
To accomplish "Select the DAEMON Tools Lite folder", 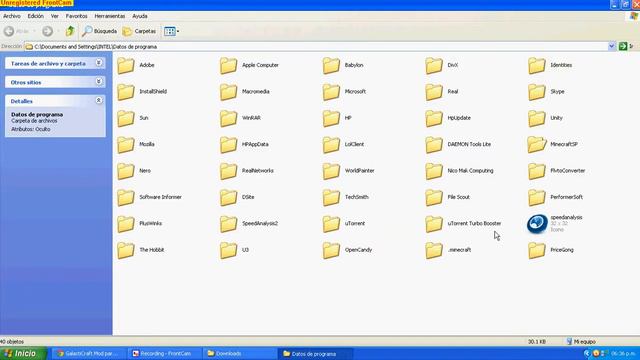I will (x=458, y=144).
